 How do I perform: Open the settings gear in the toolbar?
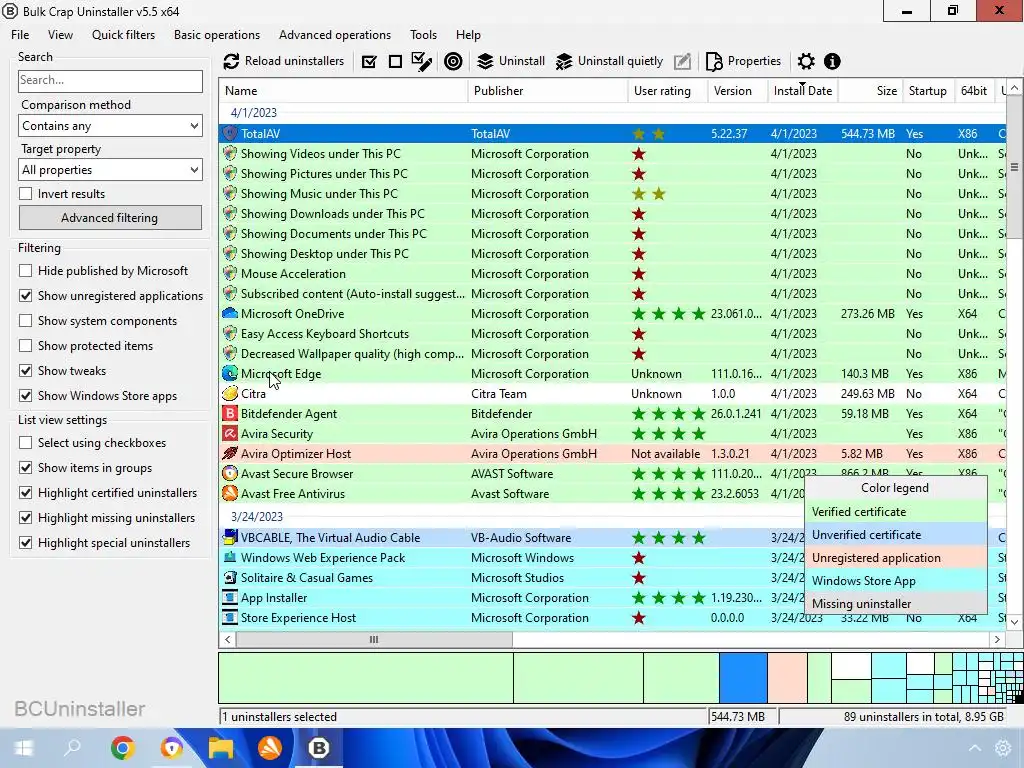806,61
